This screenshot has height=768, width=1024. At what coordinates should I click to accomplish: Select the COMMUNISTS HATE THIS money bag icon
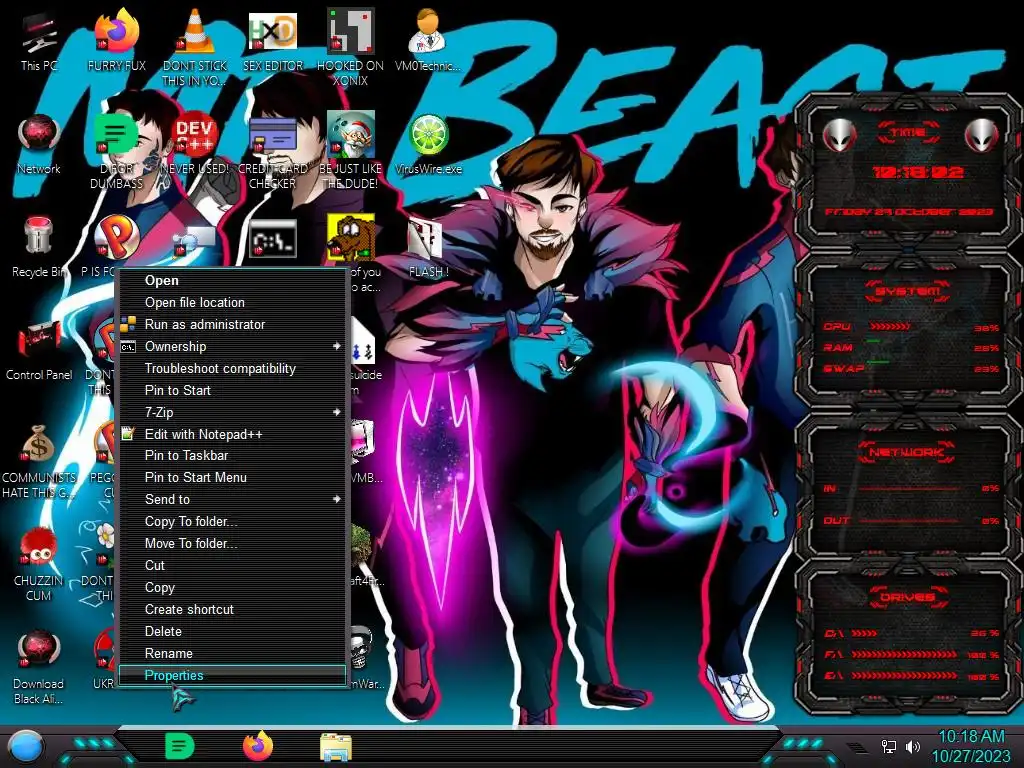[39, 462]
